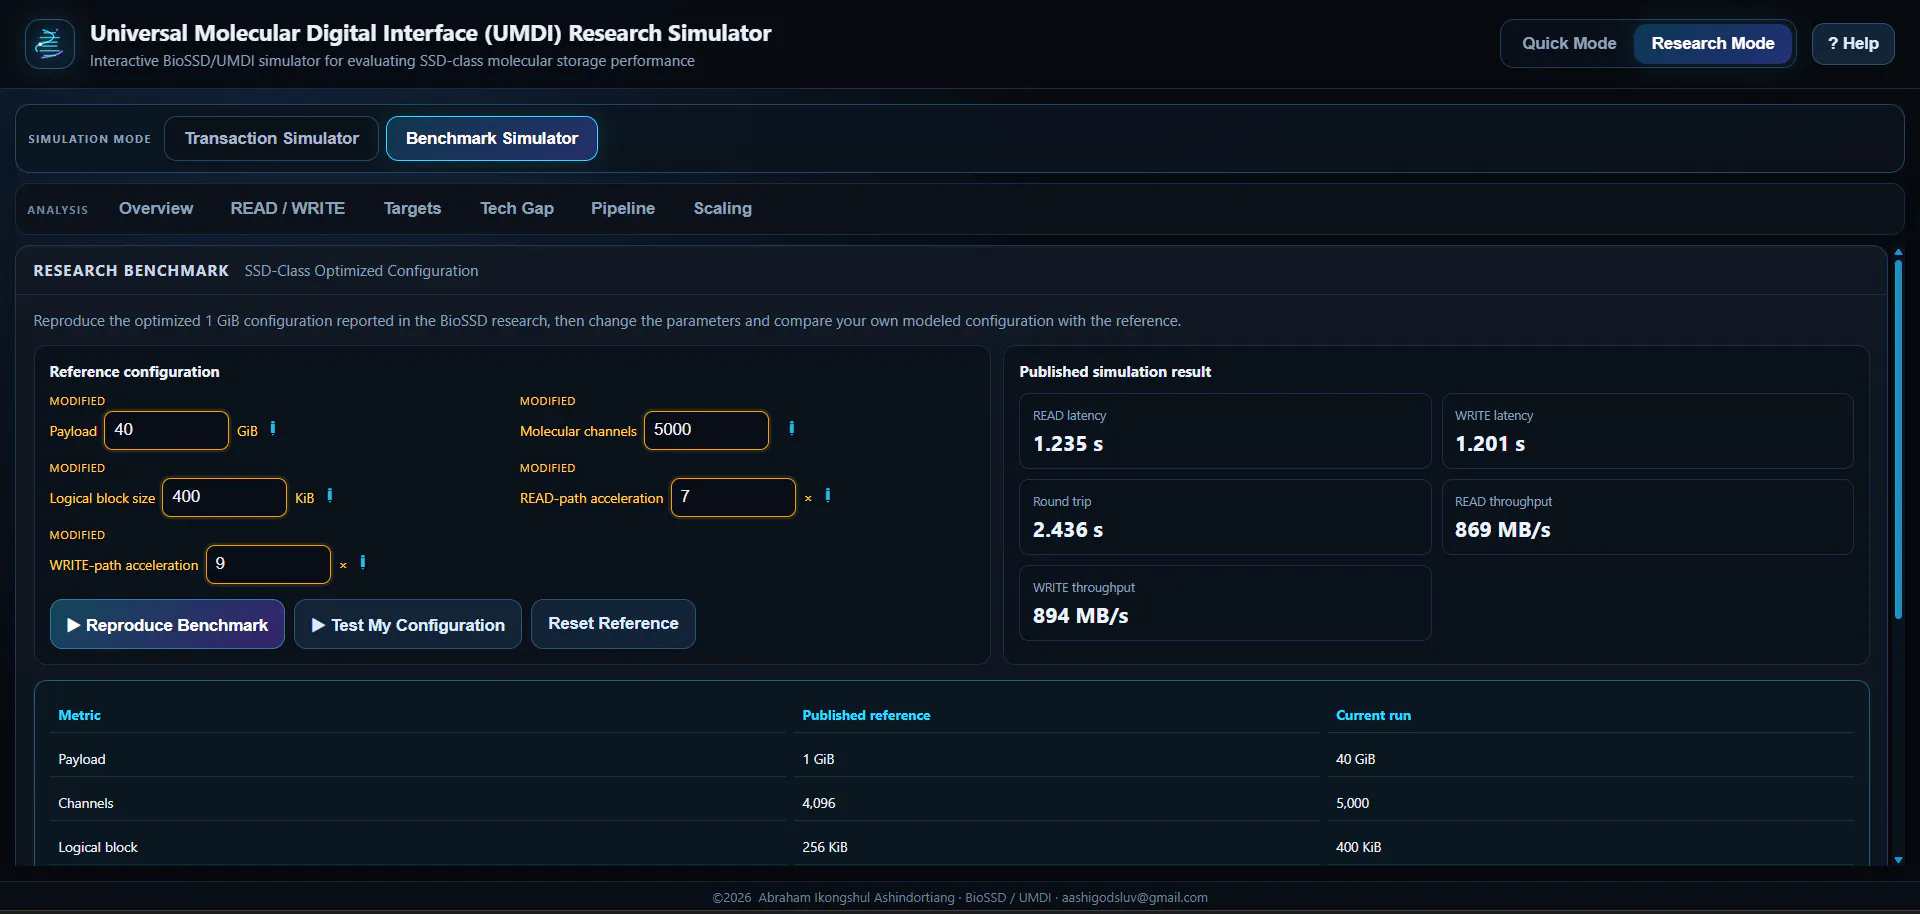Click the WRITE throughput 894 MB/s card

[1225, 603]
